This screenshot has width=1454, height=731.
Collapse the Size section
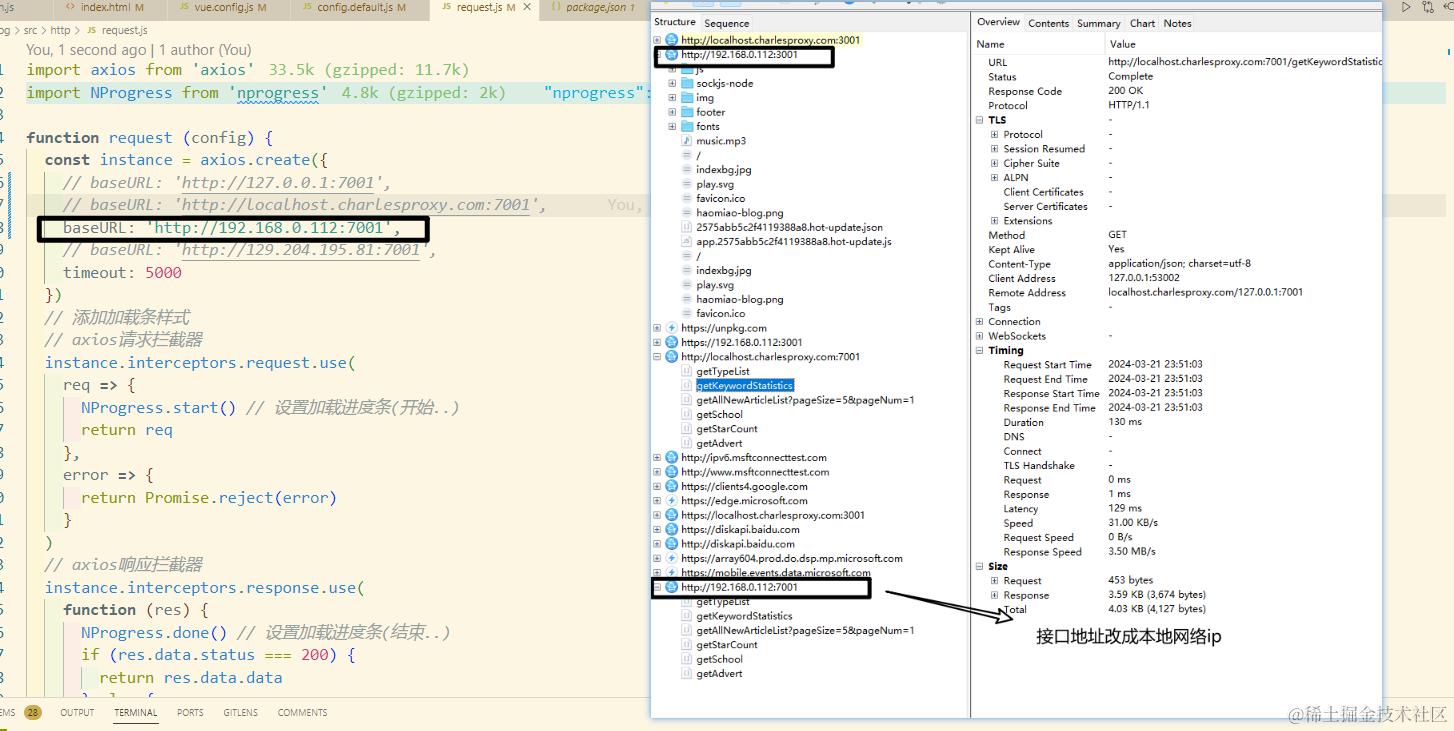[980, 566]
